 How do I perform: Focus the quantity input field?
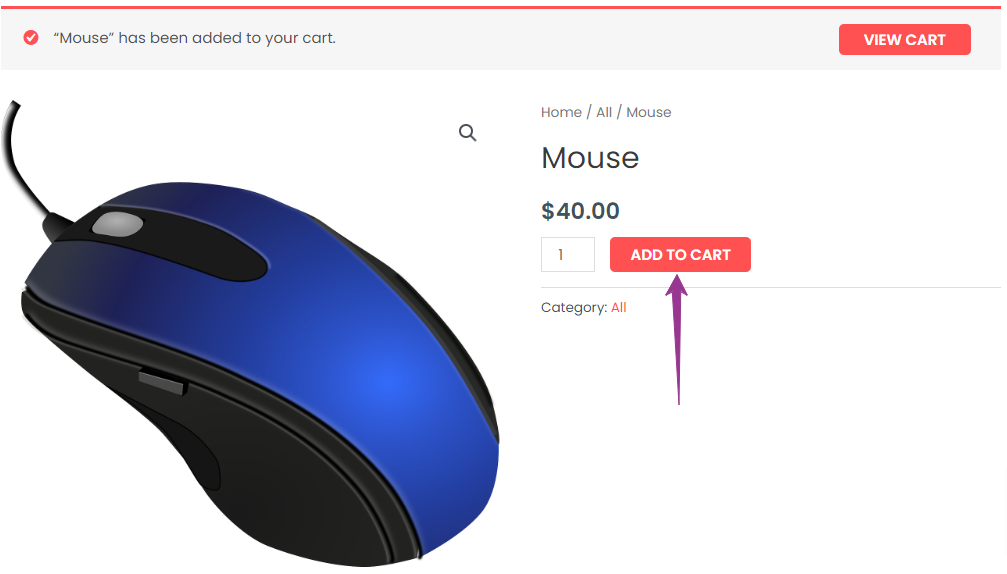coord(568,255)
